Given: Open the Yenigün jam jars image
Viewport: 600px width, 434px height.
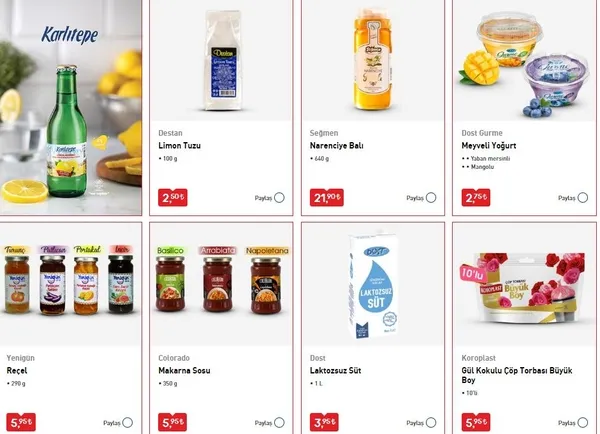Looking at the screenshot, I should click(x=70, y=284).
